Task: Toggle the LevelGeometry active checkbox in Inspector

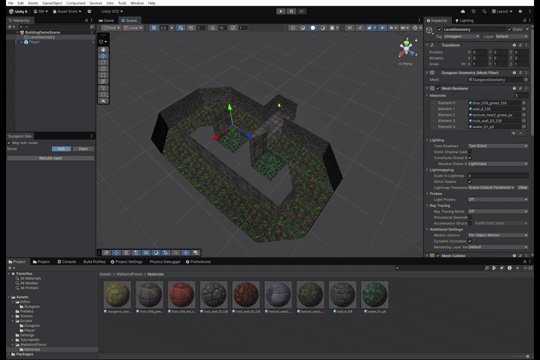Action: [x=439, y=30]
